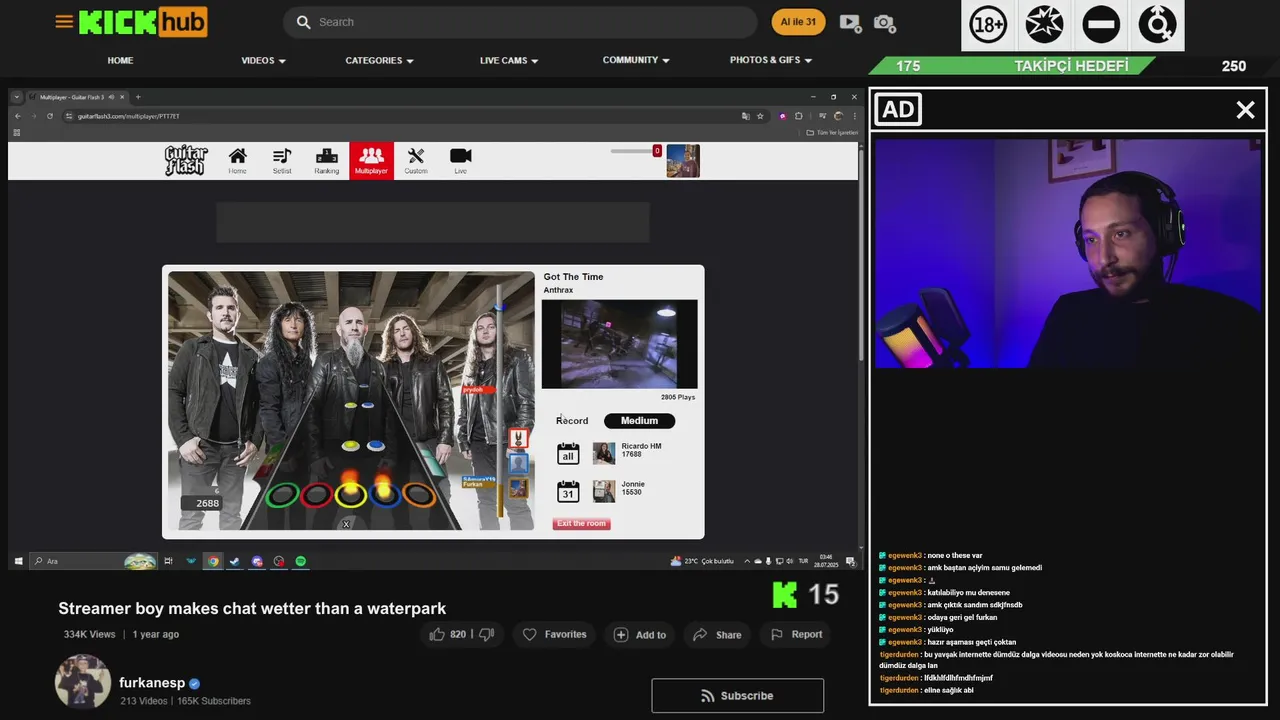Click the Got The Time video preview
1280x720 pixels.
coord(619,344)
